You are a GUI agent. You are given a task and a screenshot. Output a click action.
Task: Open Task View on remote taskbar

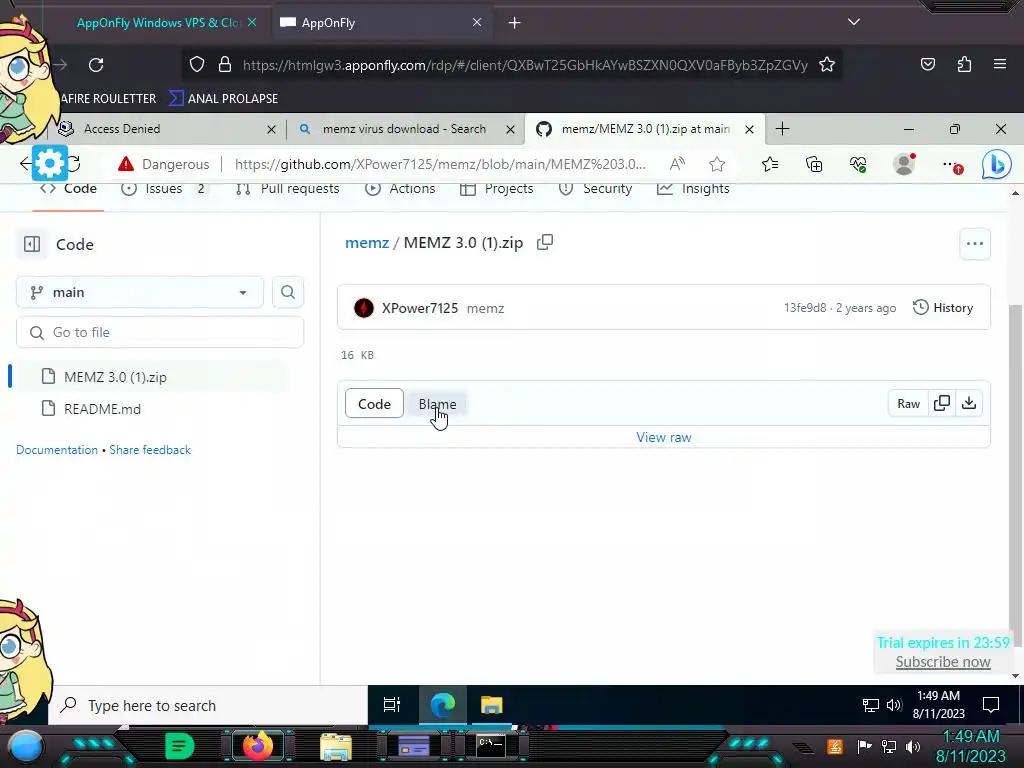pyautogui.click(x=392, y=705)
